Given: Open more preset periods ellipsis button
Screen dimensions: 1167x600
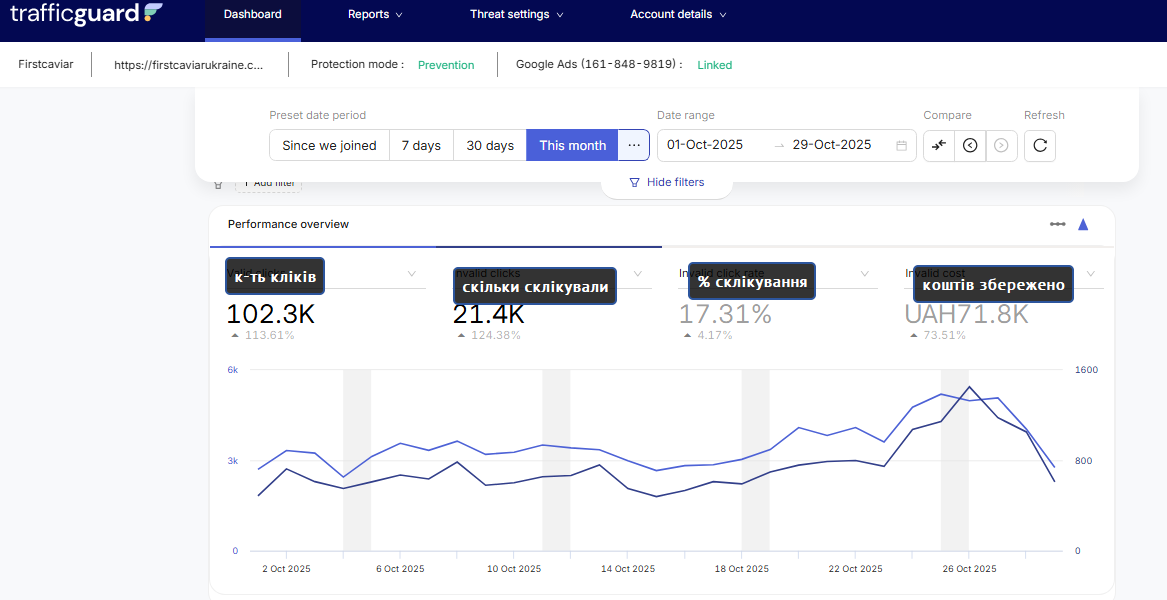Looking at the screenshot, I should tap(634, 145).
